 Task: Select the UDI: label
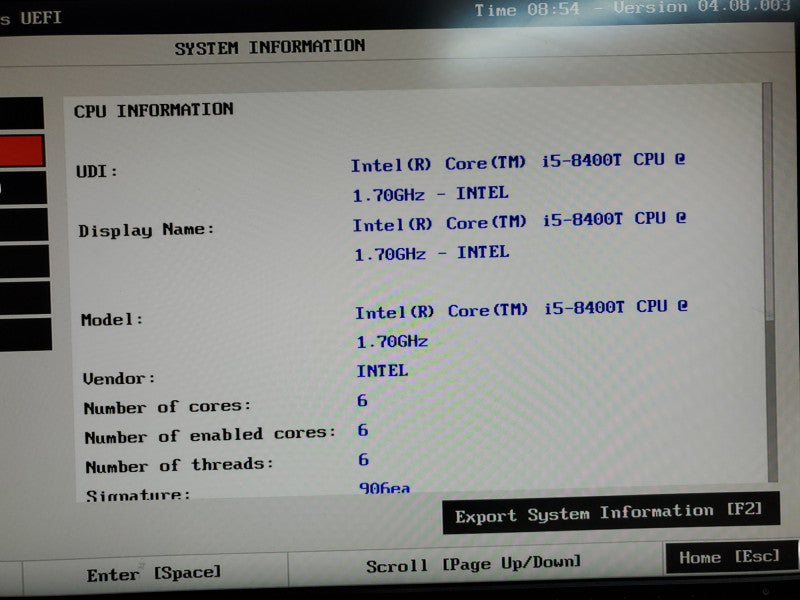96,171
